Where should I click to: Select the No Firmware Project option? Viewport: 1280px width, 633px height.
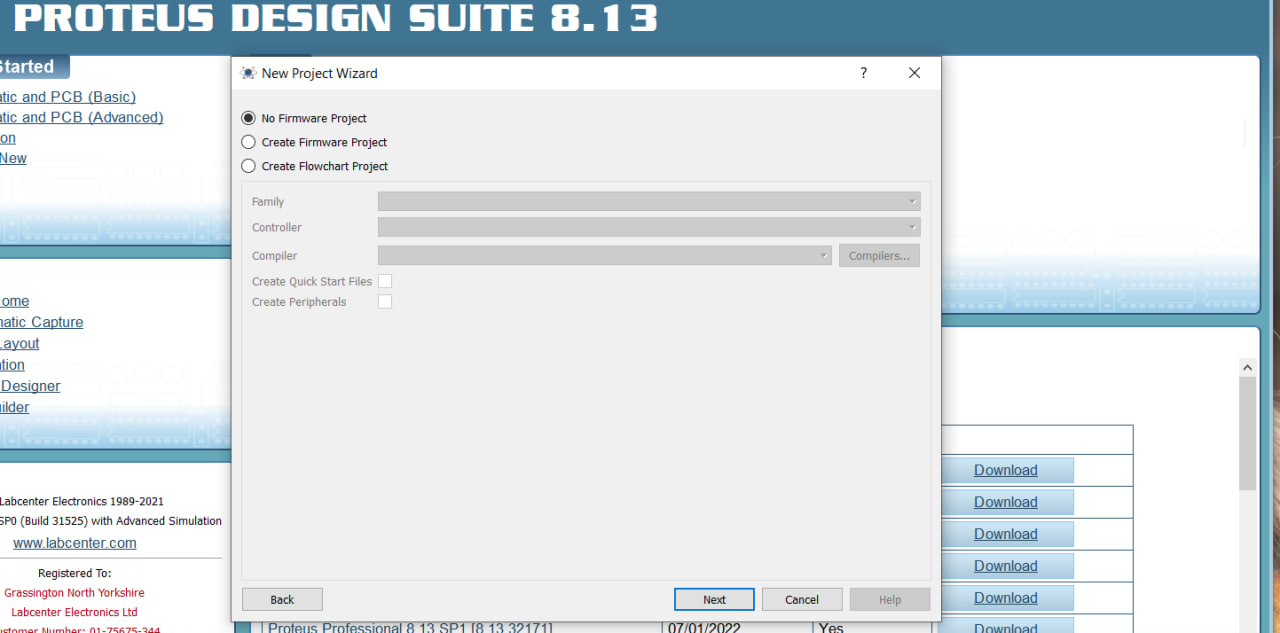coord(249,118)
